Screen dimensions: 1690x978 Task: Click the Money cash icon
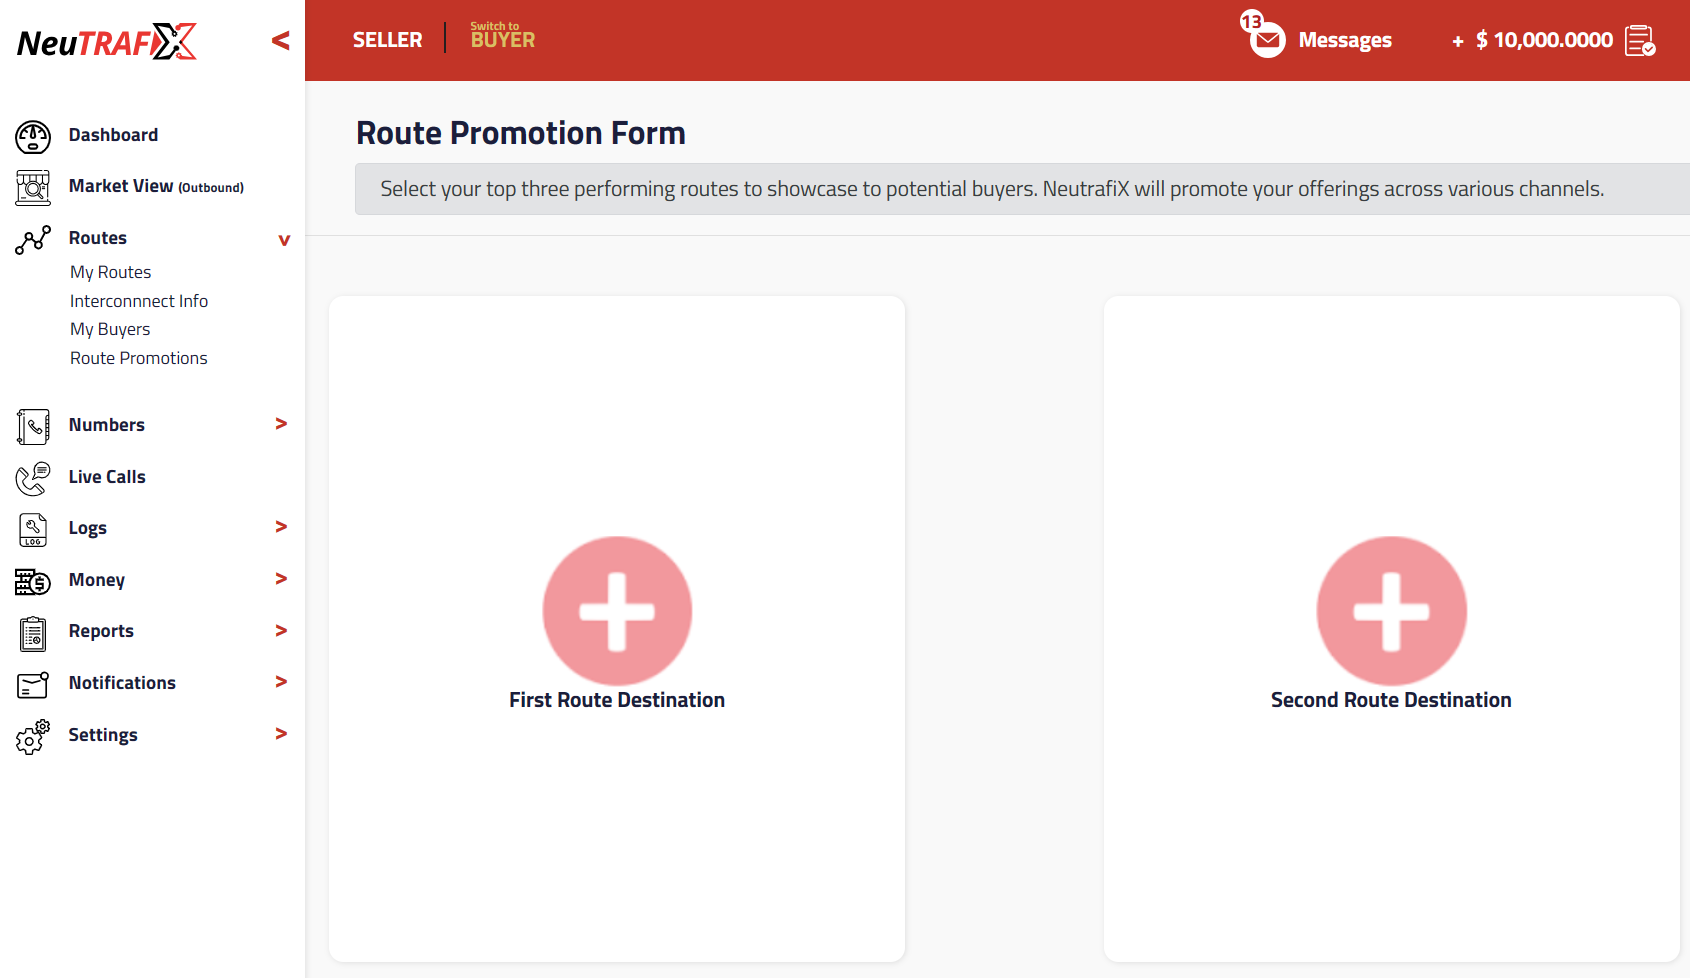tap(33, 581)
